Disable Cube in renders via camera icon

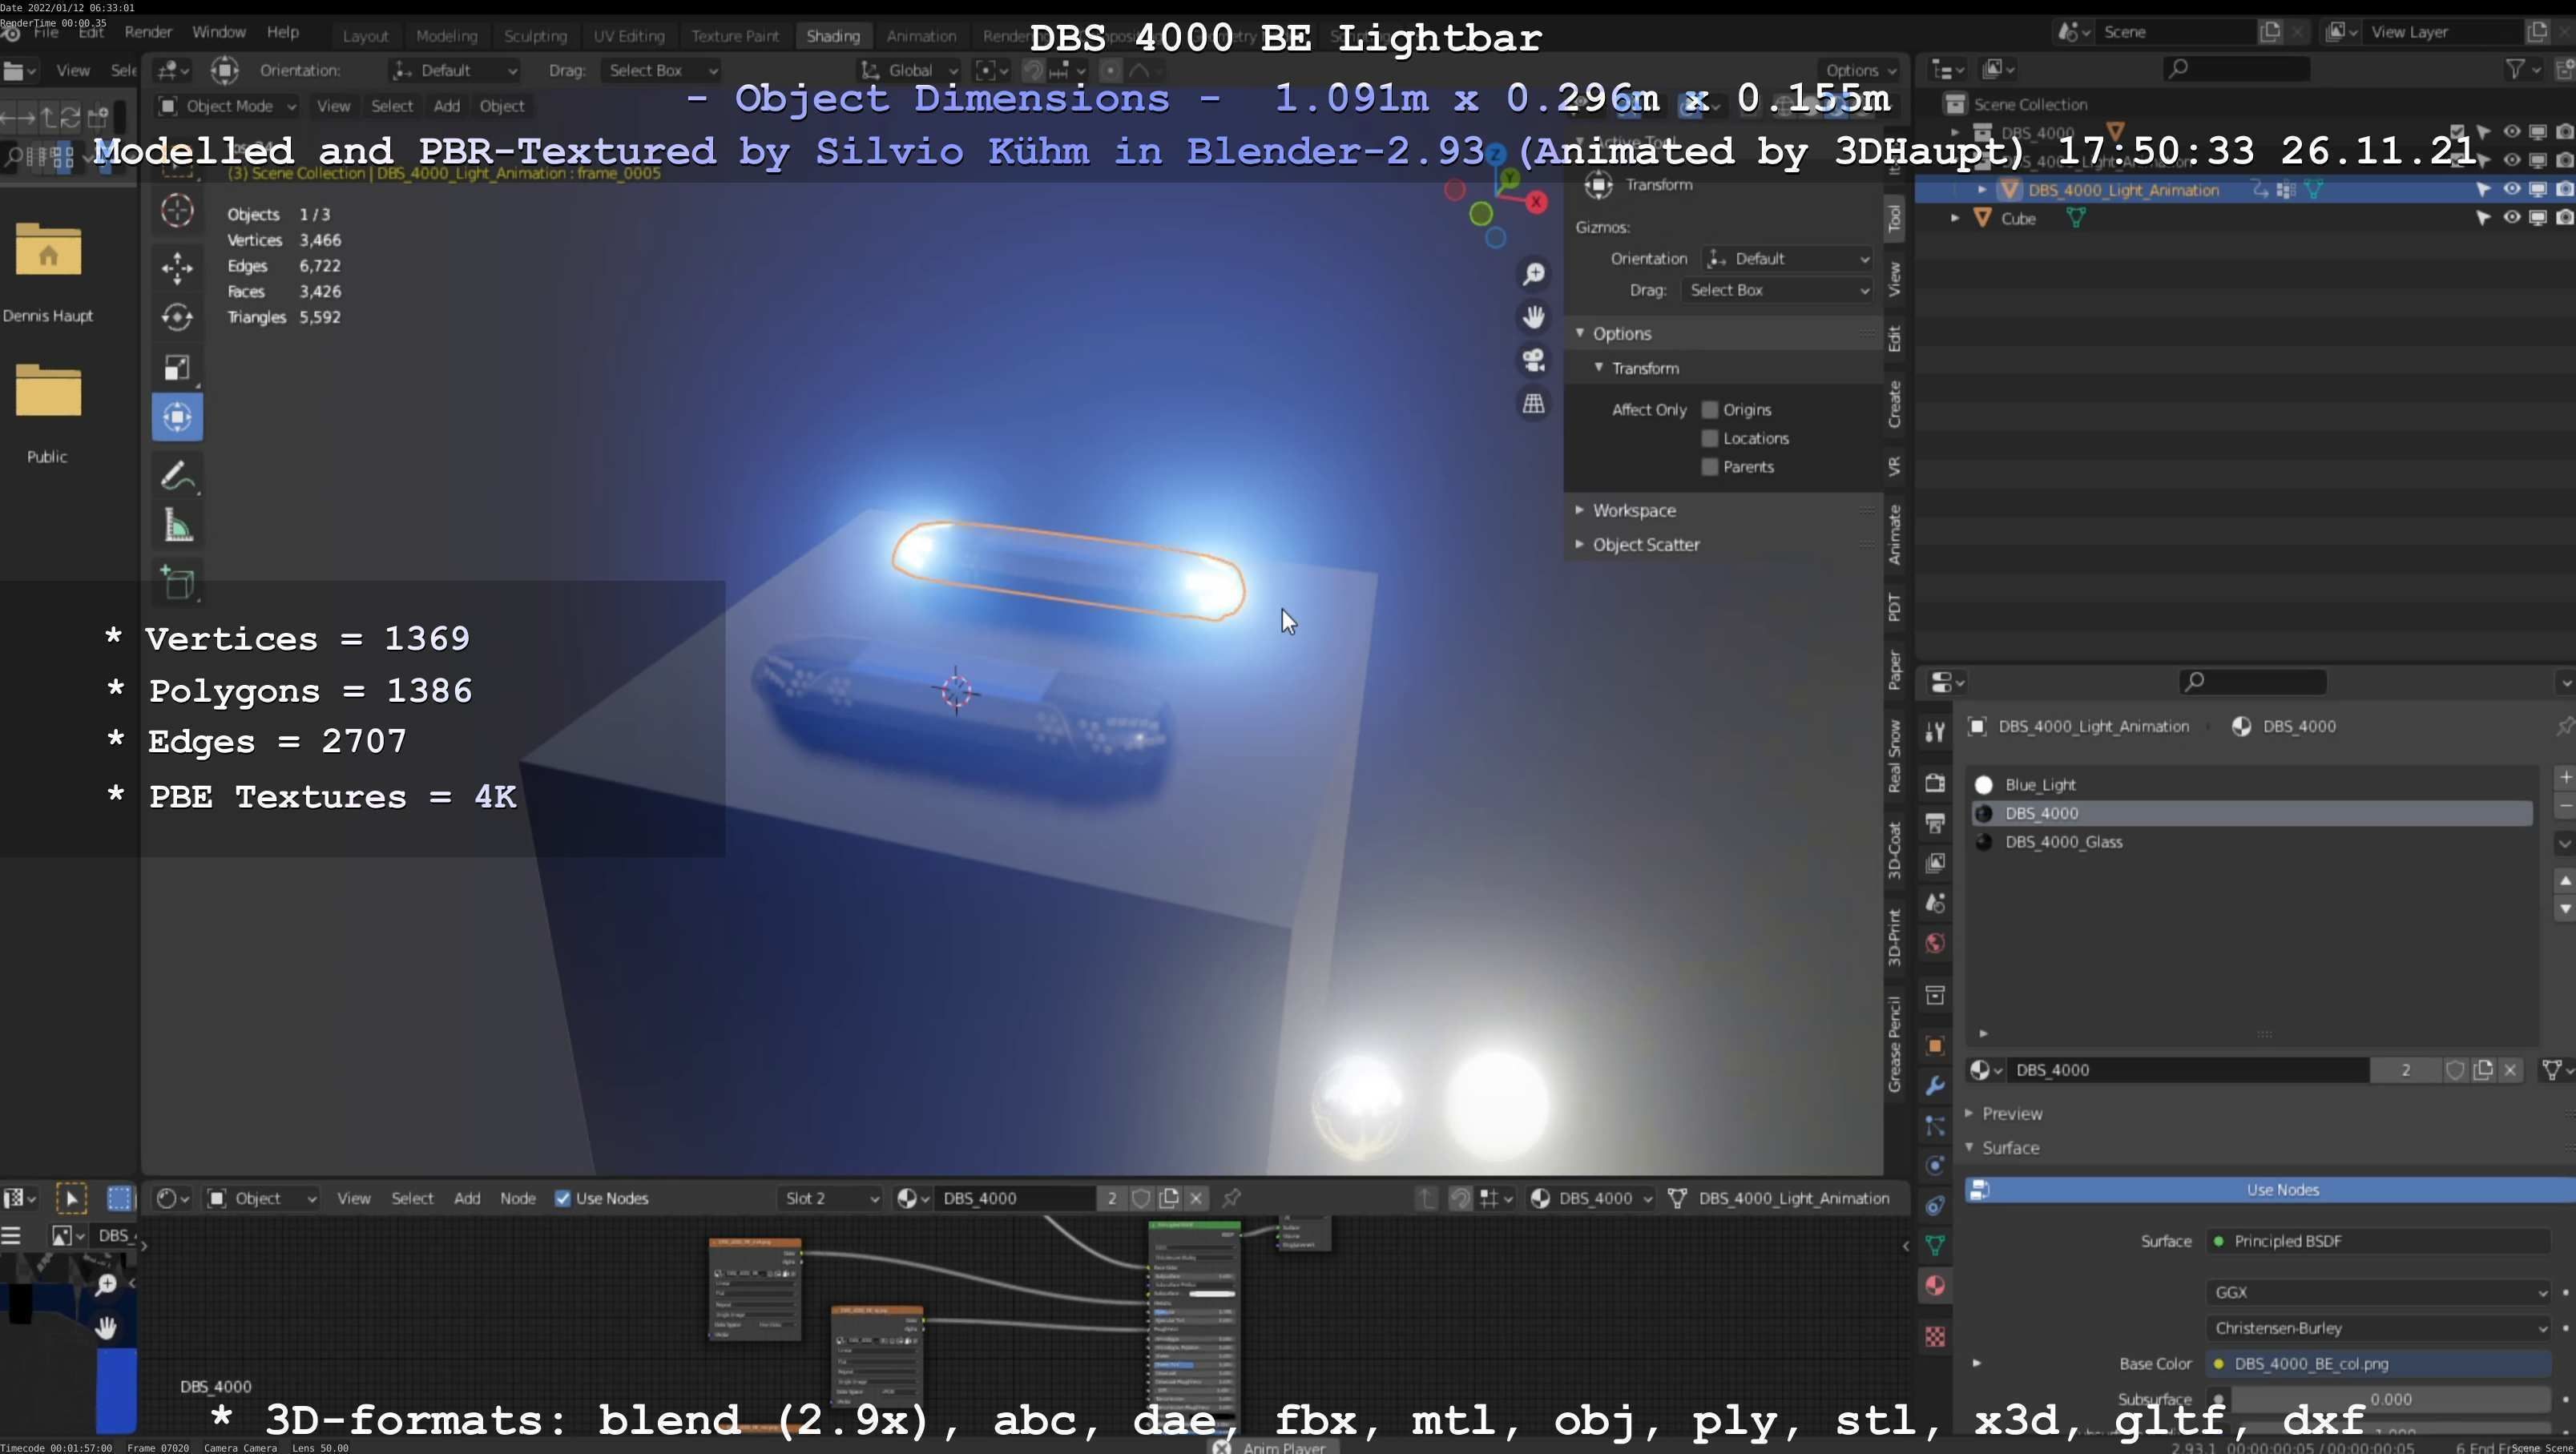pyautogui.click(x=2564, y=217)
